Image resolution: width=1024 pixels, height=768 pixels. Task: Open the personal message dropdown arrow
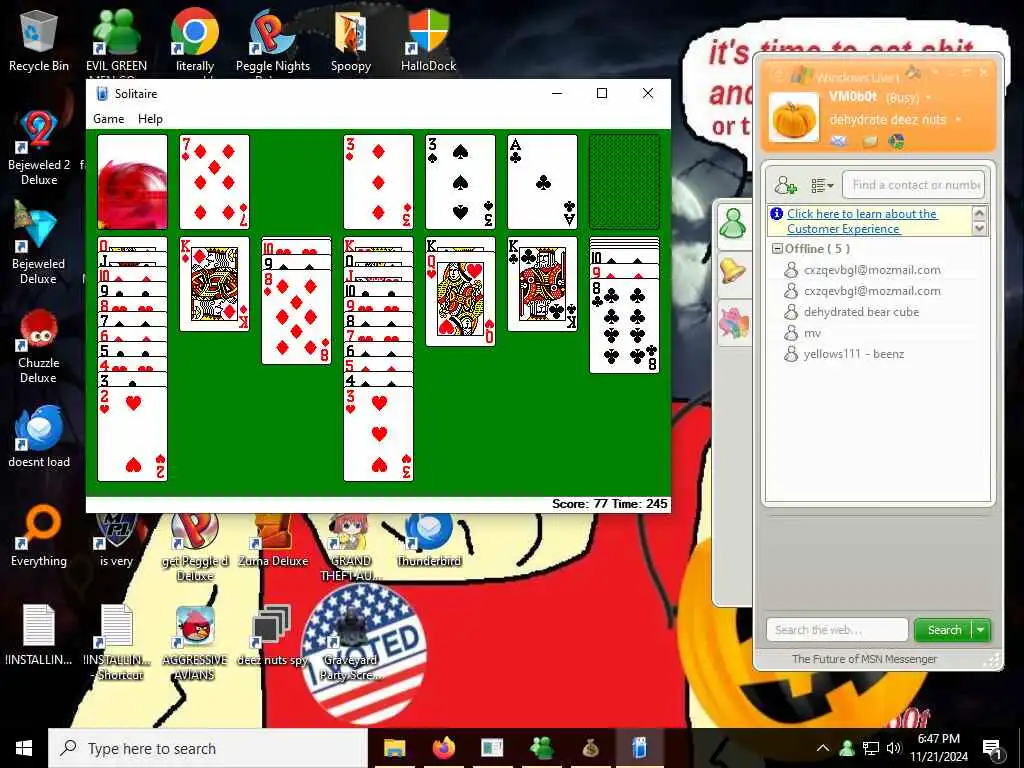tap(958, 120)
